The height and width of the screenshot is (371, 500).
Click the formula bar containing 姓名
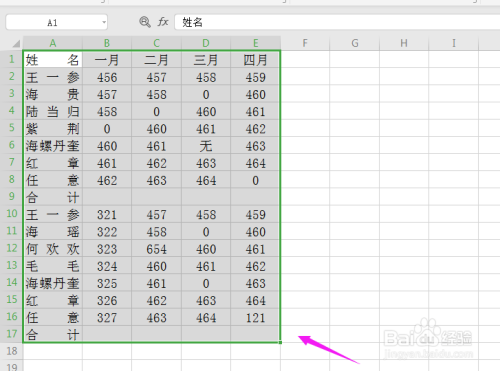[x=337, y=22]
